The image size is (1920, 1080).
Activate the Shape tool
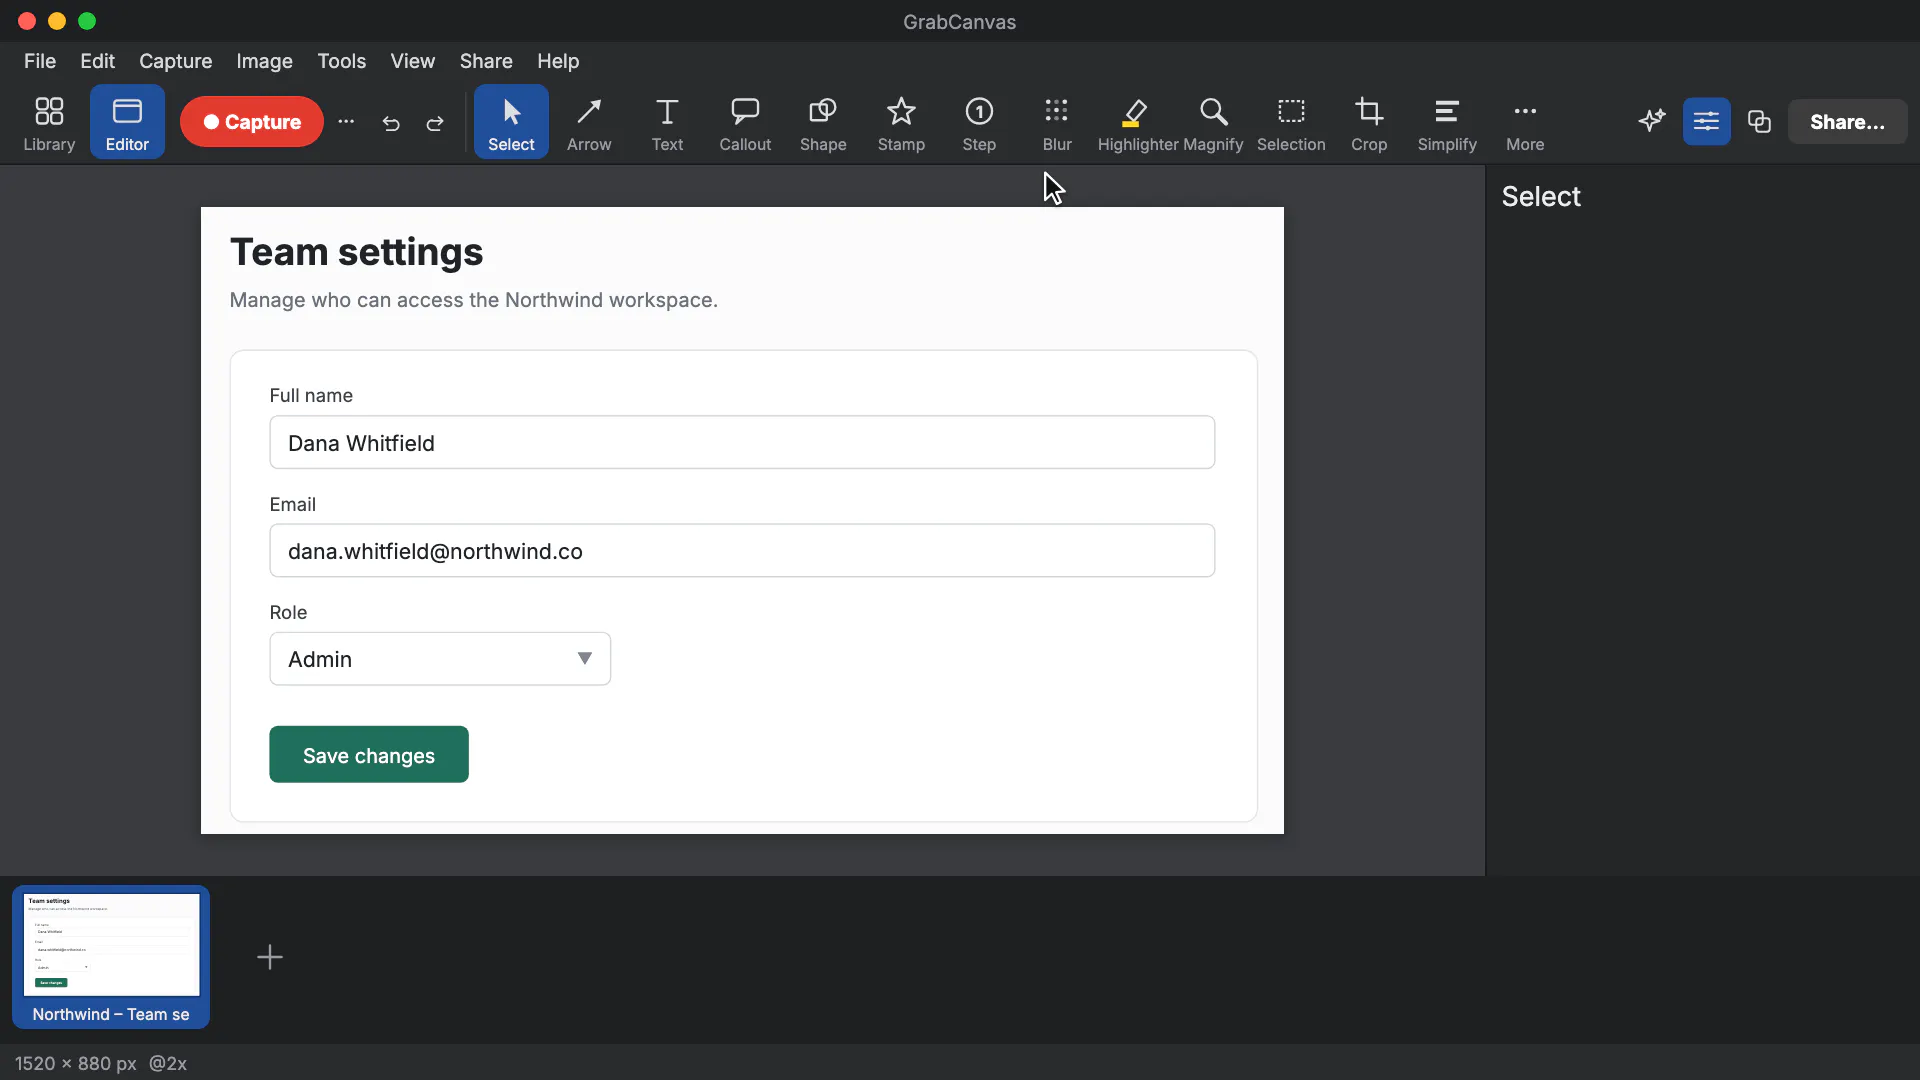point(823,122)
